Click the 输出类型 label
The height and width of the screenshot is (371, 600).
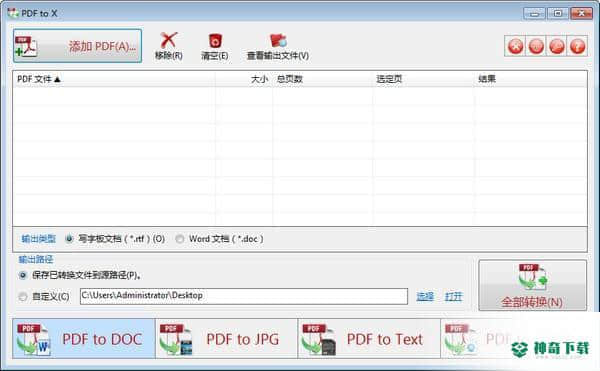(x=38, y=239)
